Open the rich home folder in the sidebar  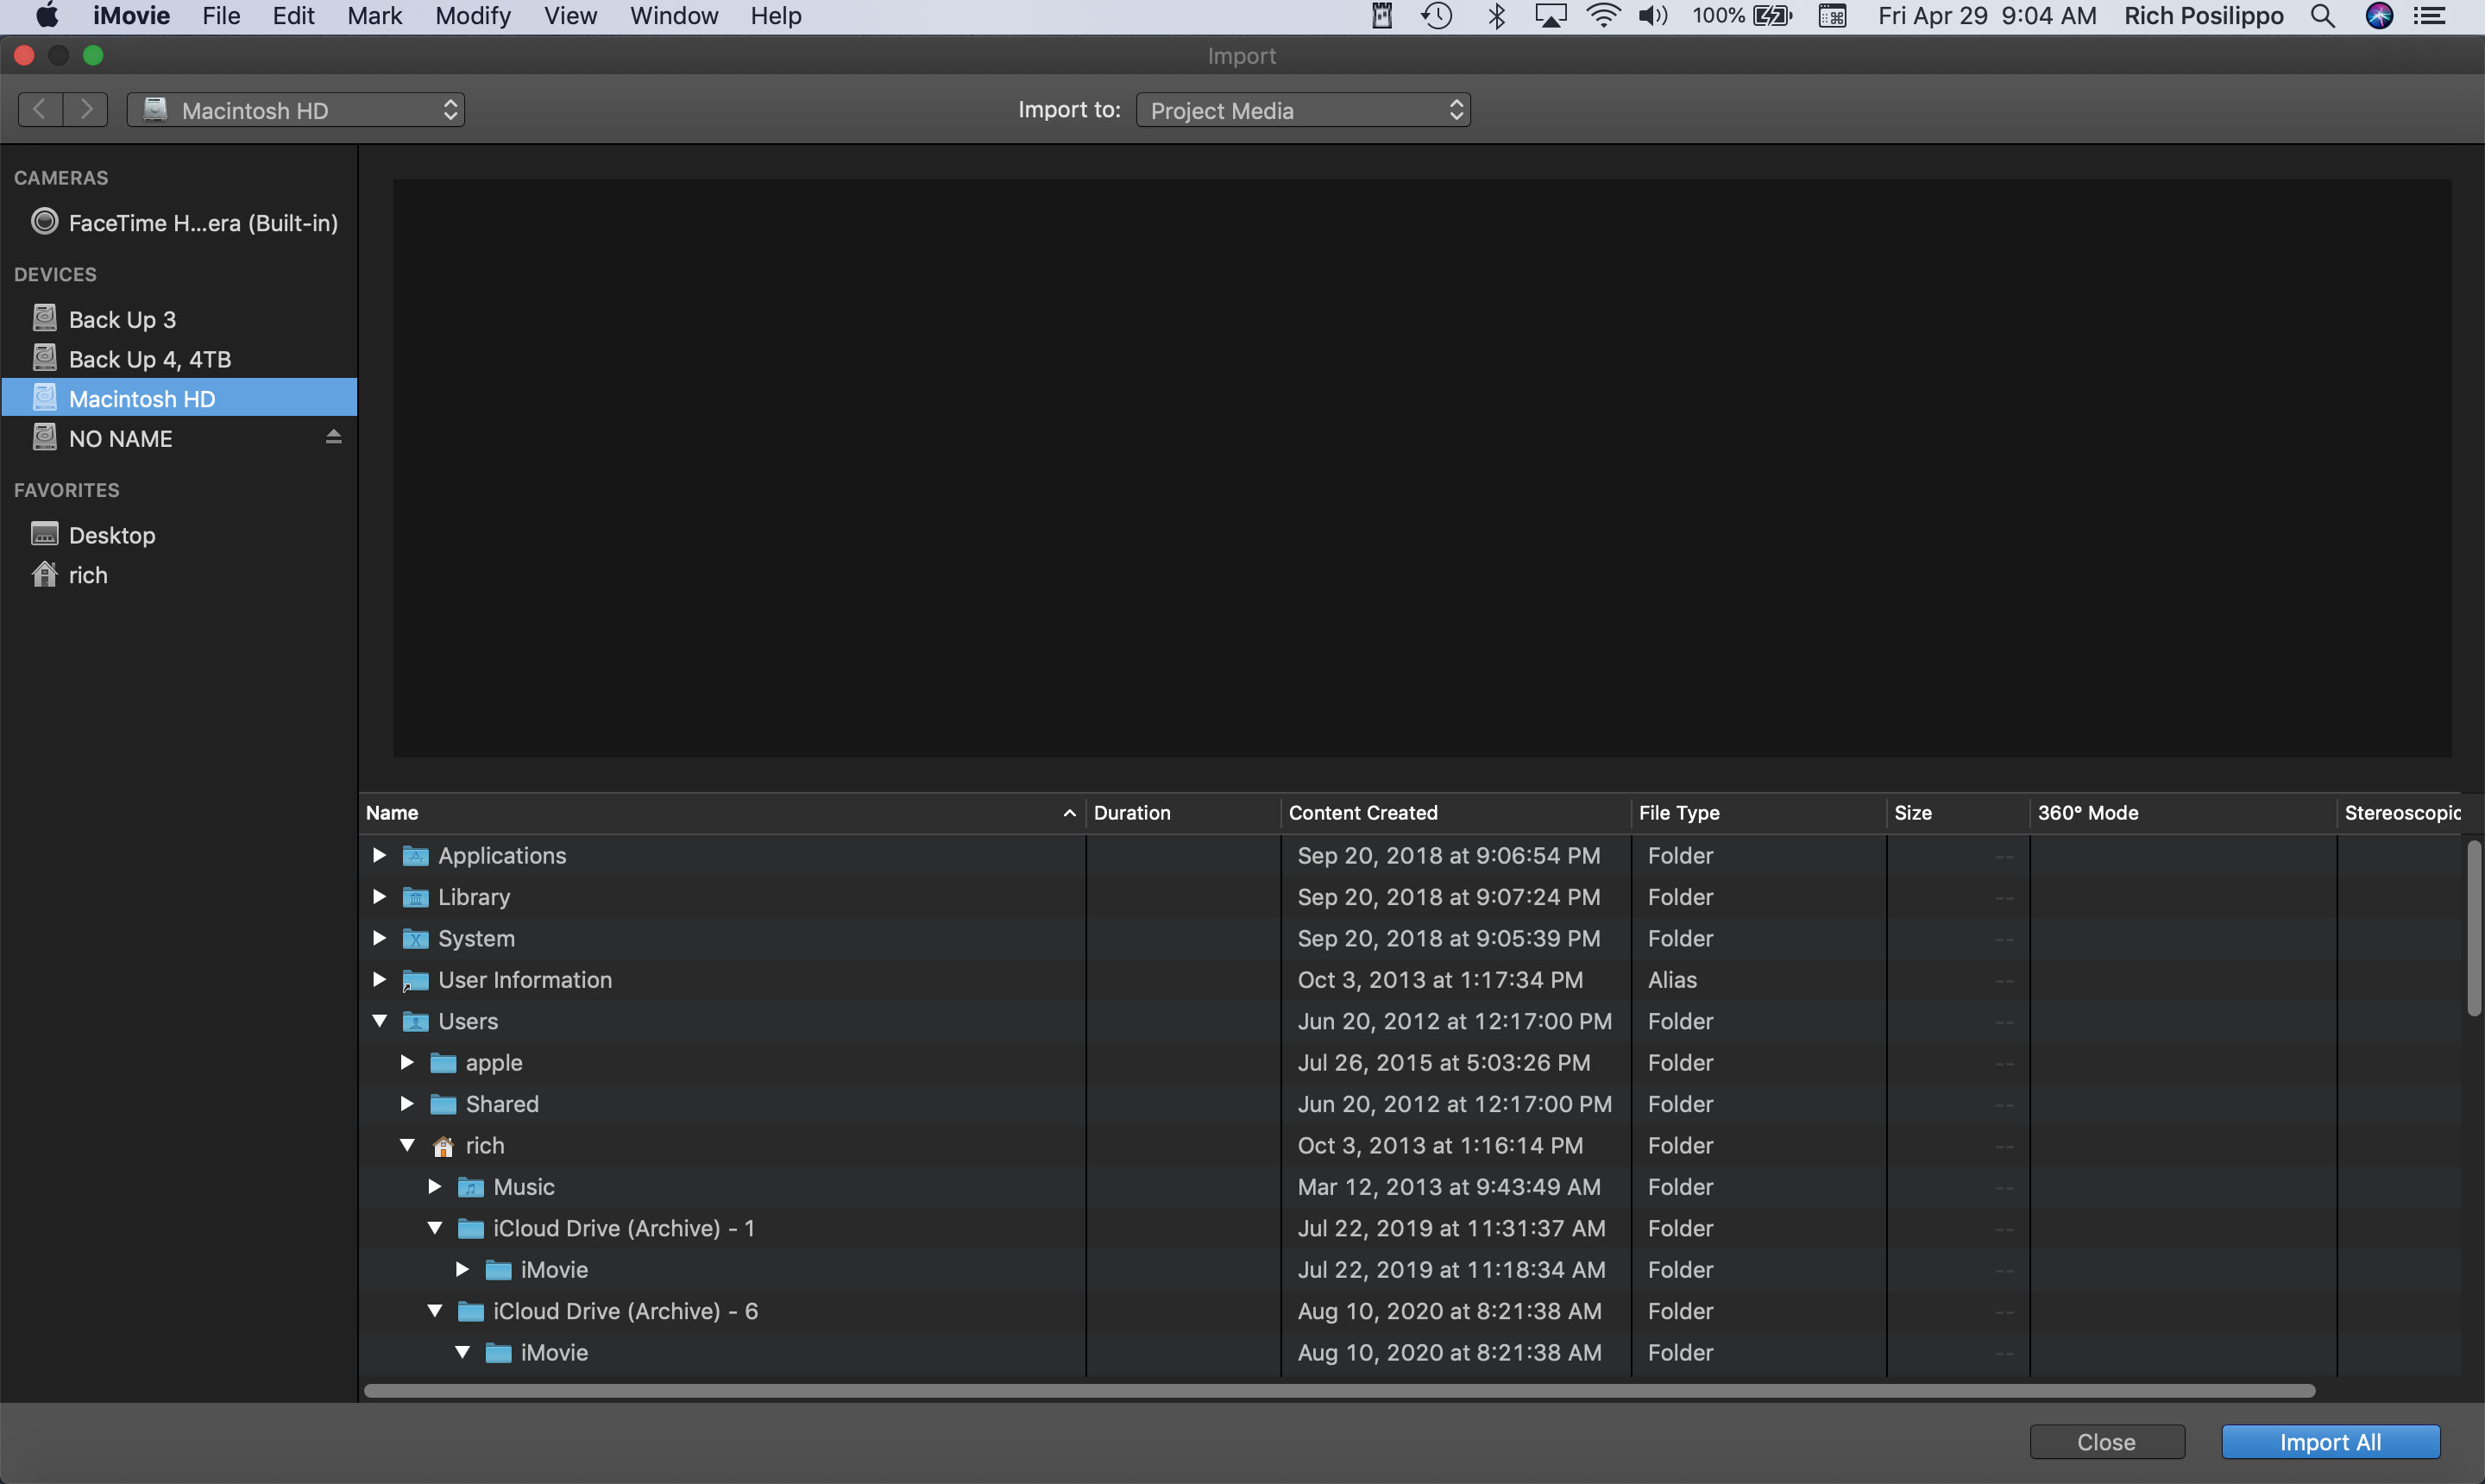[87, 575]
